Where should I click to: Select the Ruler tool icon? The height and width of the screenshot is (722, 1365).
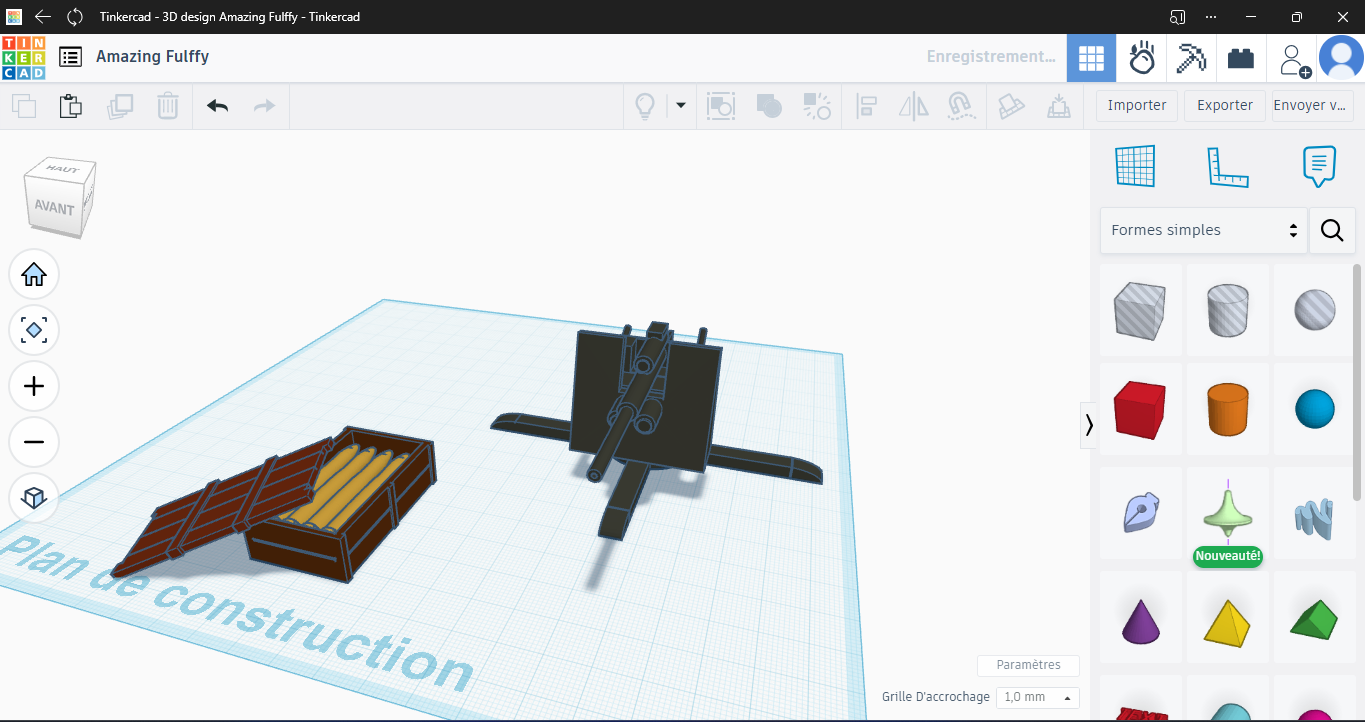pos(1228,166)
